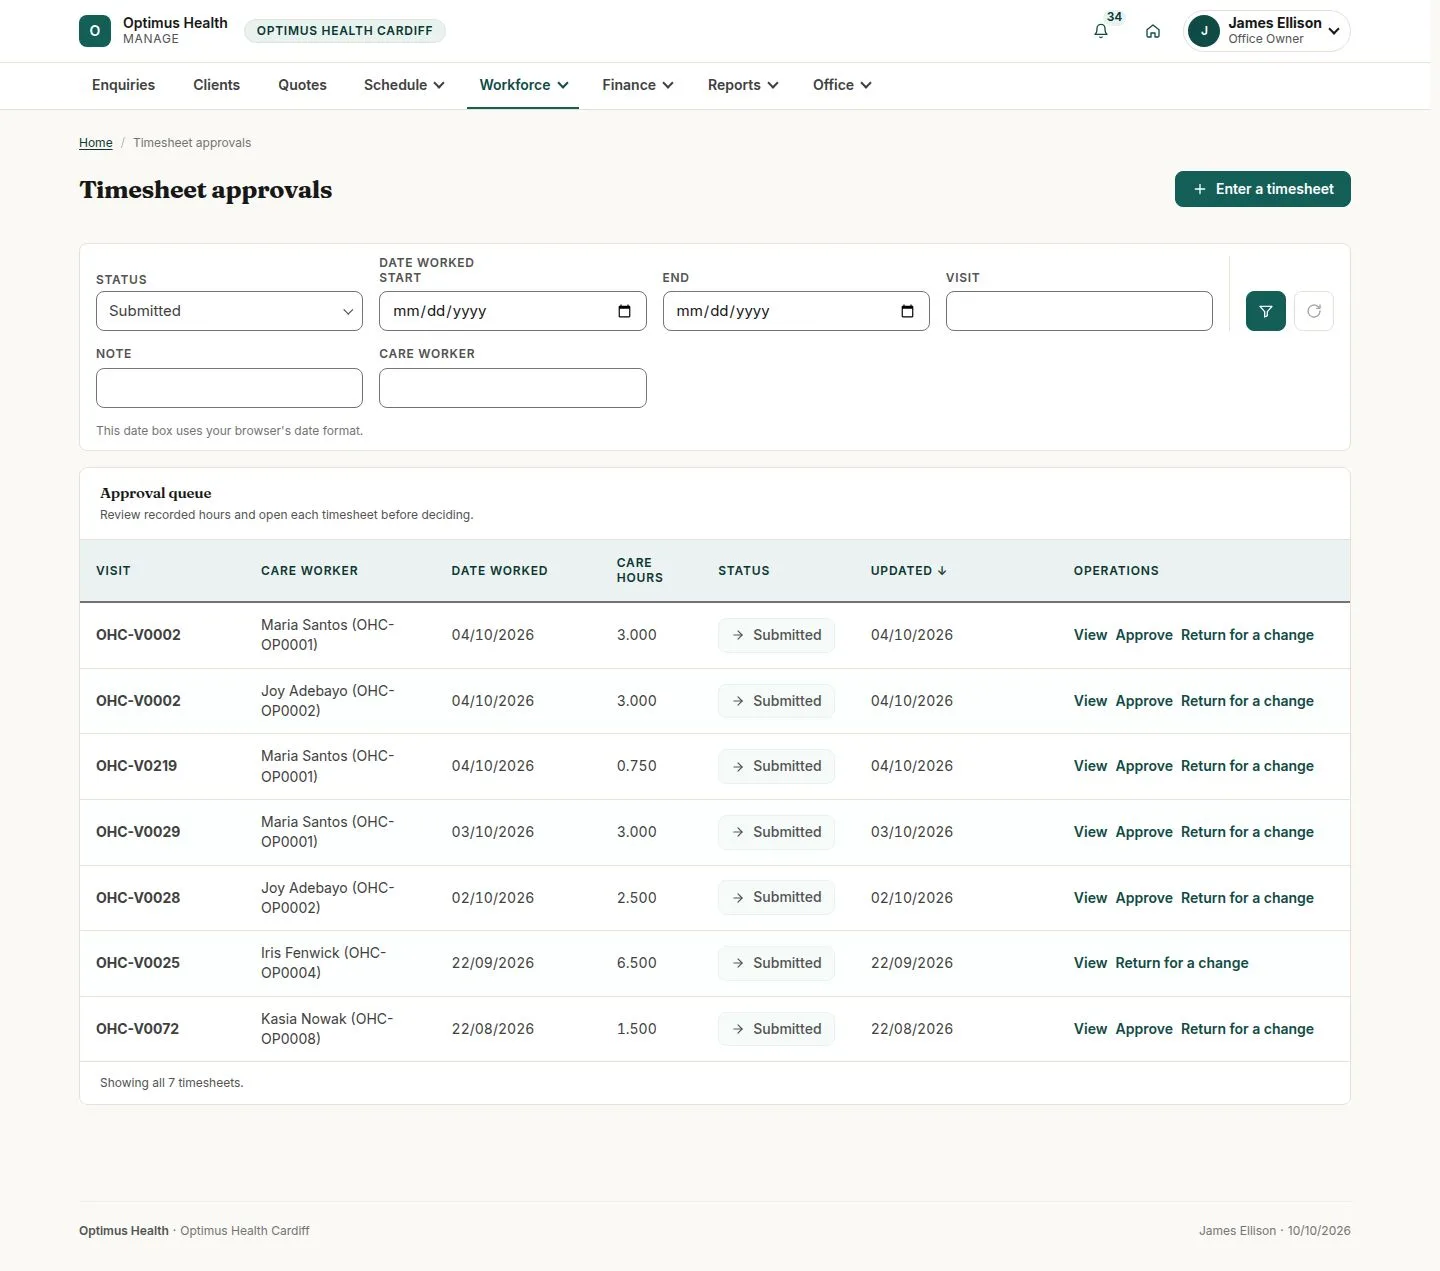The height and width of the screenshot is (1271, 1440).
Task: Click the Care Worker column header
Action: point(309,571)
